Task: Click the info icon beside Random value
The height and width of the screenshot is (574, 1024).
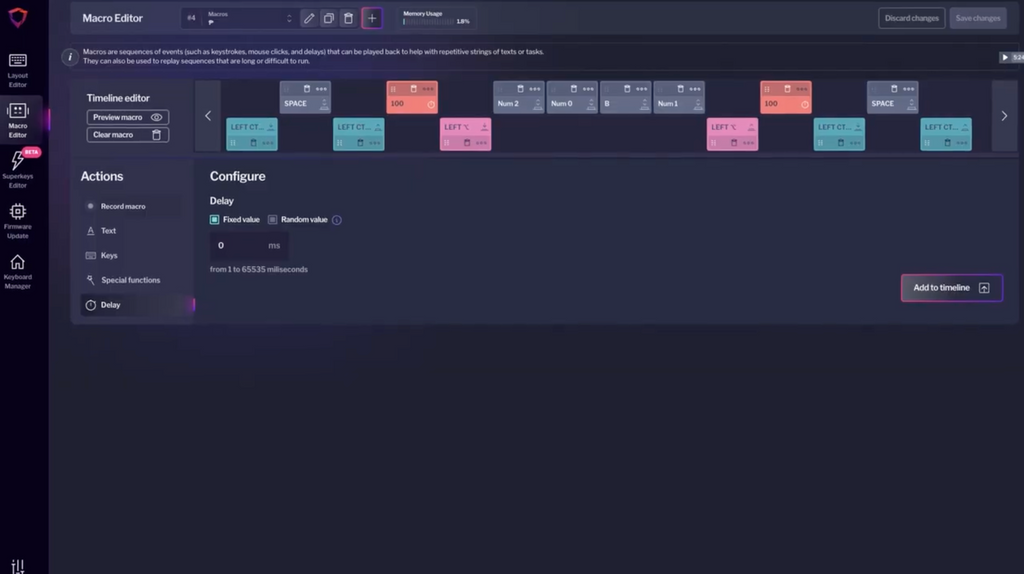Action: tap(336, 220)
